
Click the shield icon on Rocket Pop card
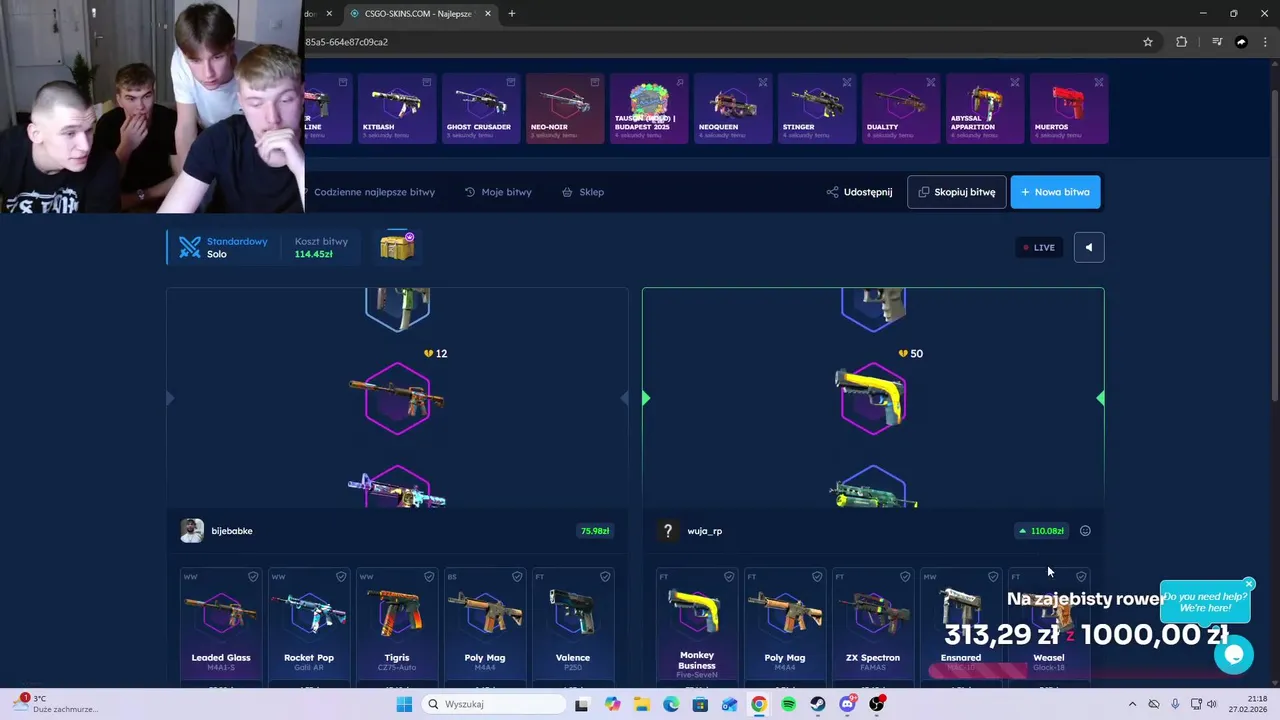341,577
